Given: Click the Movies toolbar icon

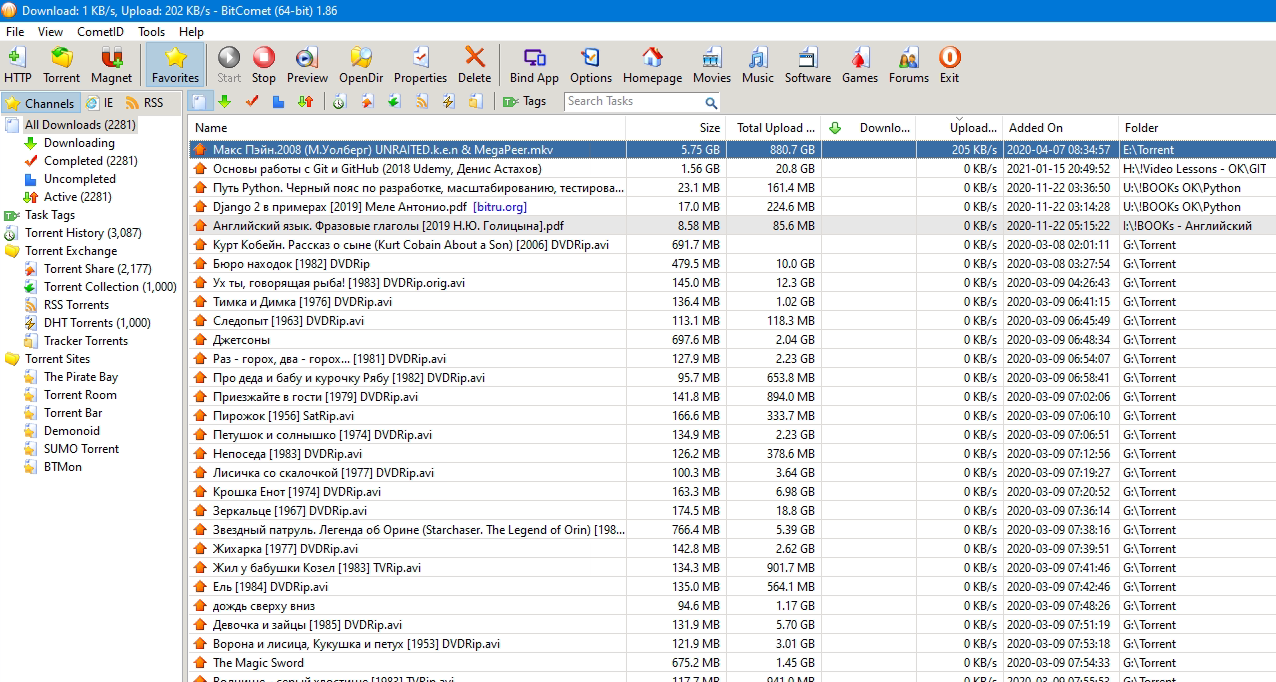Looking at the screenshot, I should tap(712, 65).
